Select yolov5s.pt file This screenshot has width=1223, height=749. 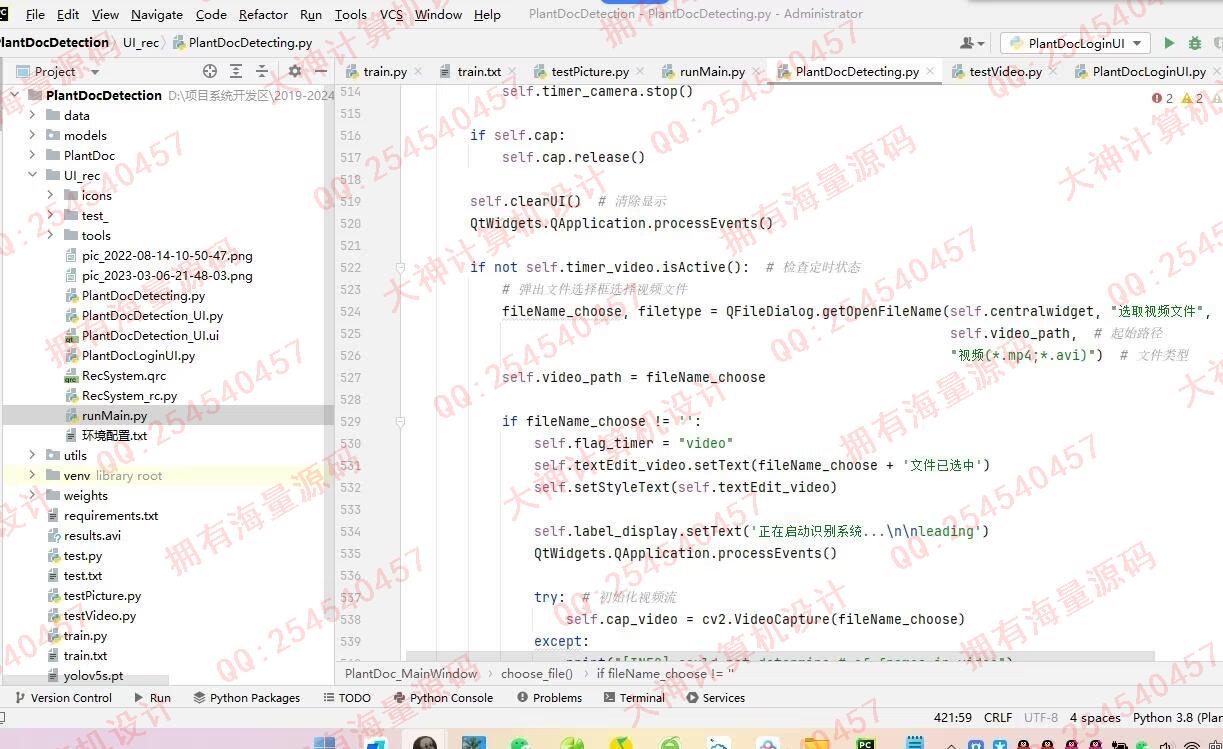(93, 675)
